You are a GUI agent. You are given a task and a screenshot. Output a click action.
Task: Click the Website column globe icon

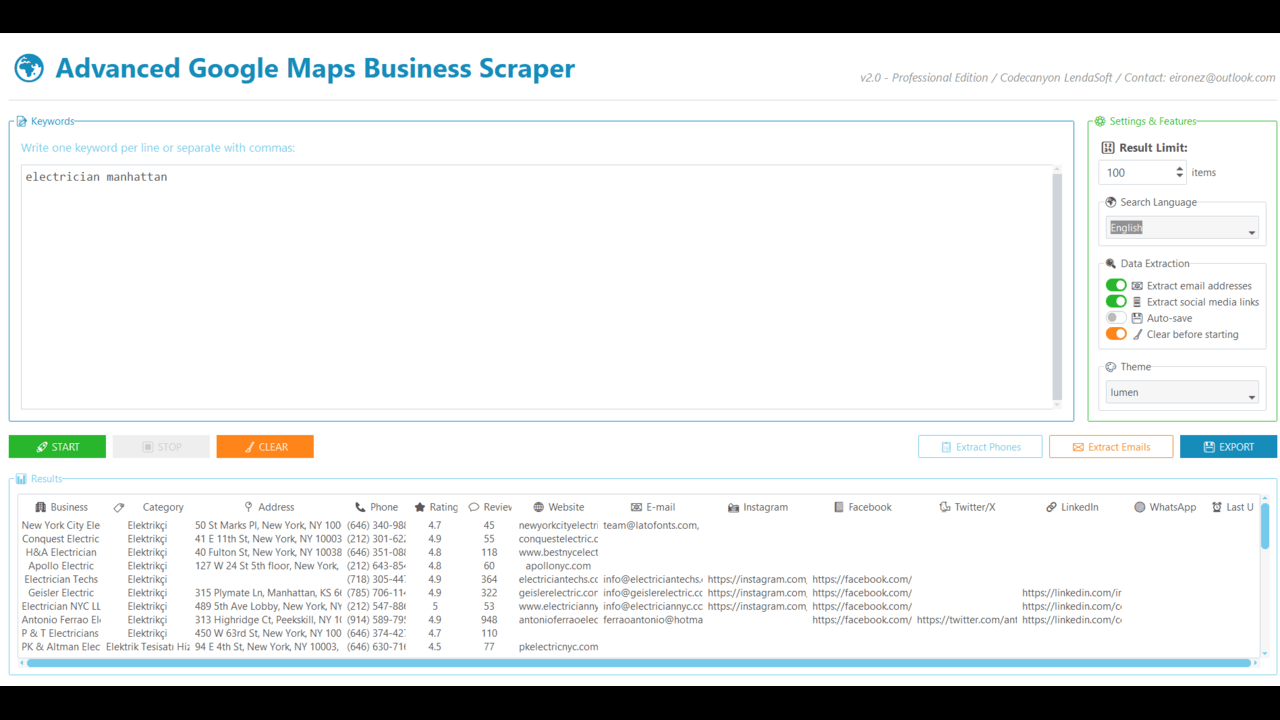[x=539, y=507]
